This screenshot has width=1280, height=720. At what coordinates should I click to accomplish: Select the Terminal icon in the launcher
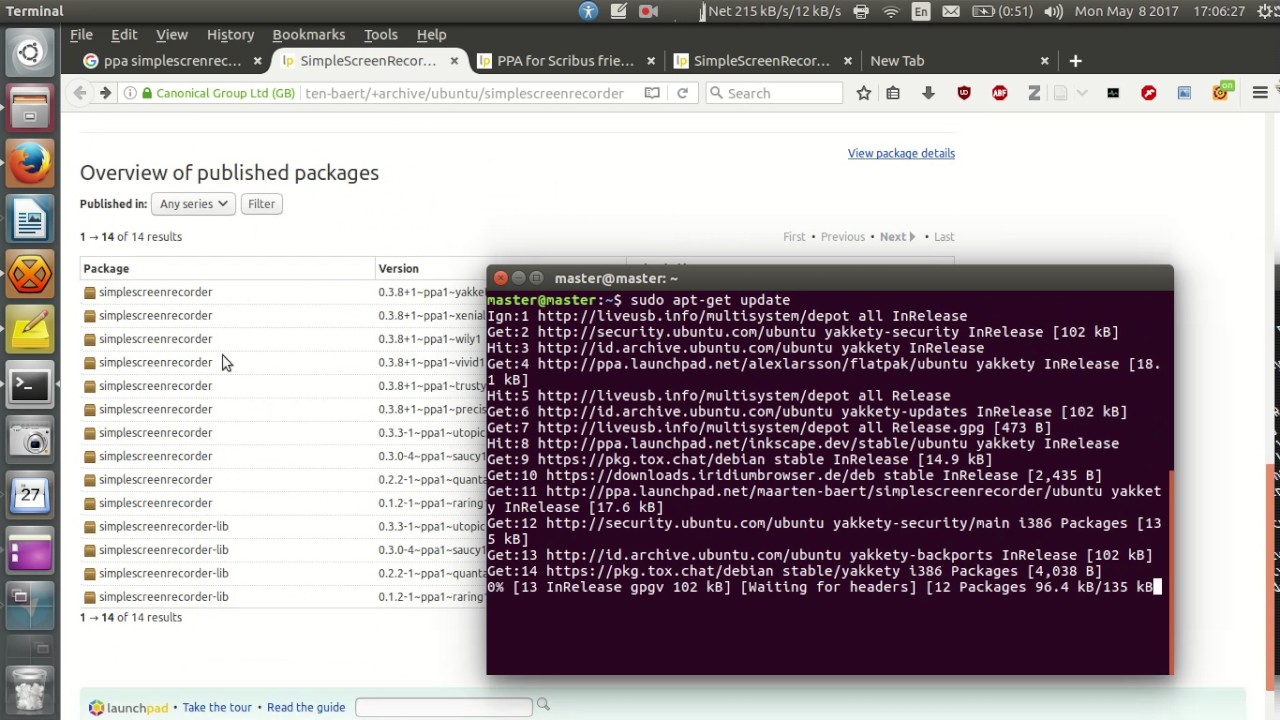click(30, 384)
